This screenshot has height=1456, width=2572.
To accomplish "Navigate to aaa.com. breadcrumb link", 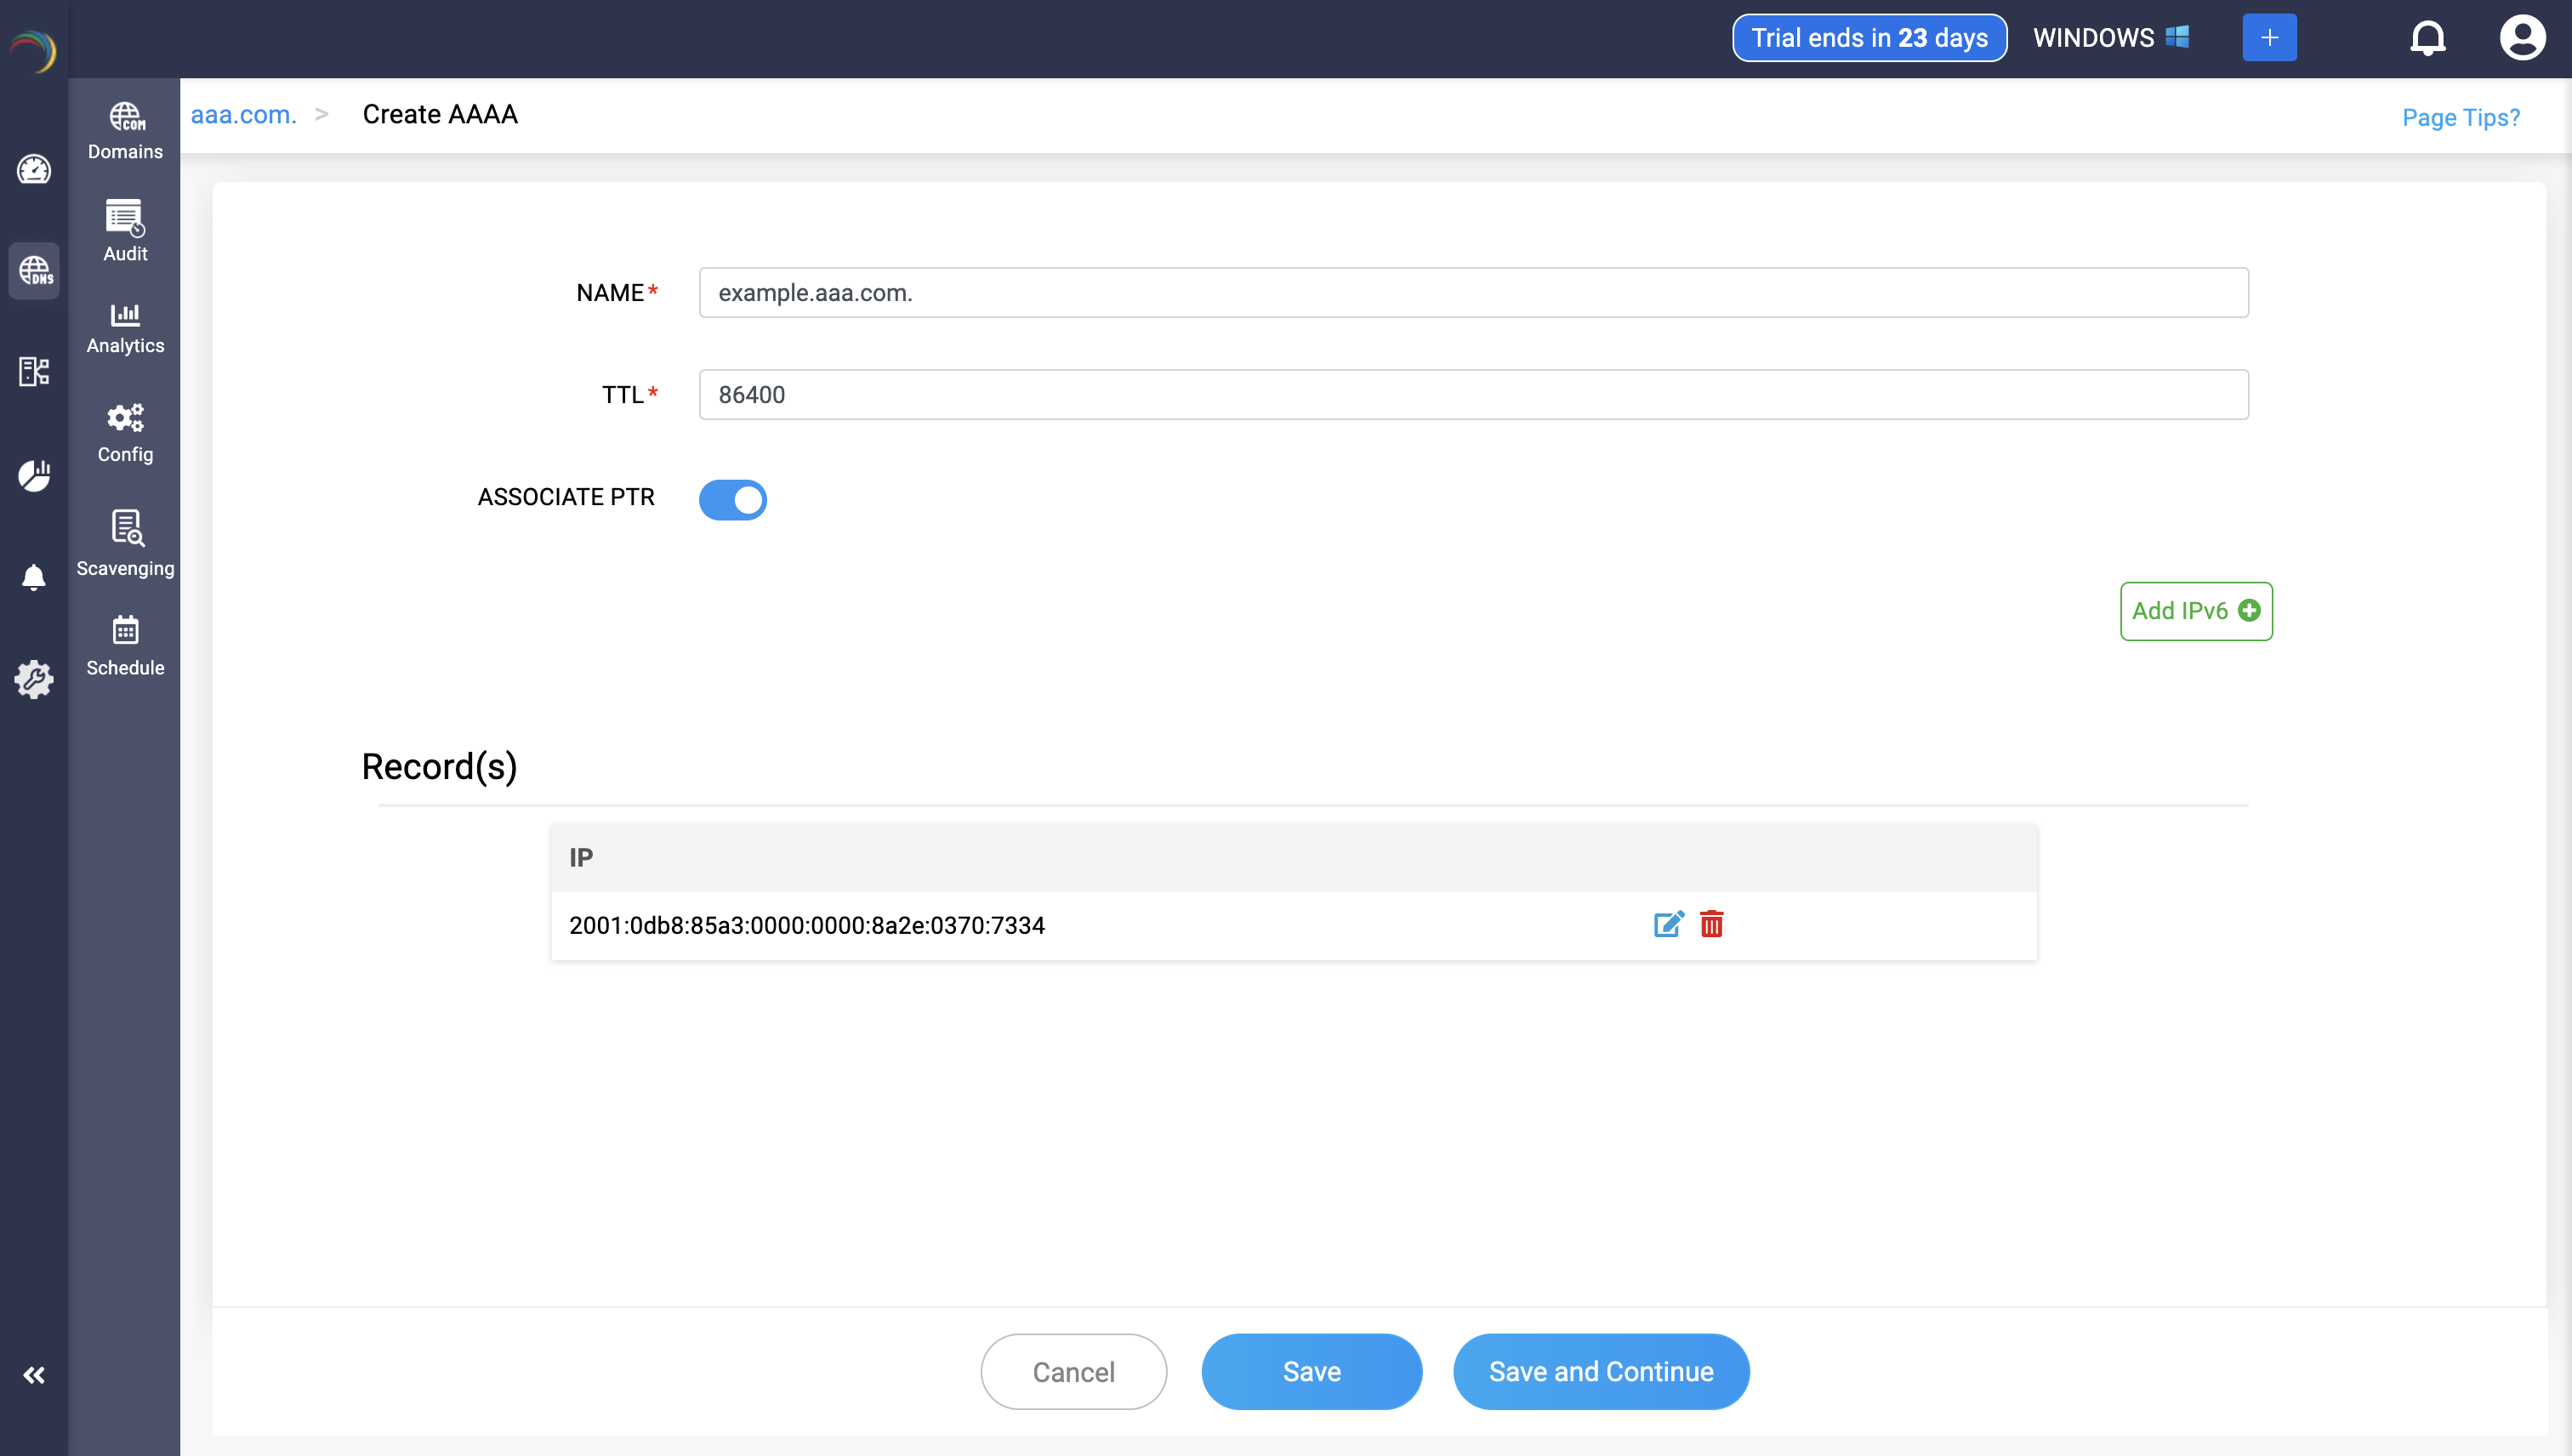I will 243,115.
